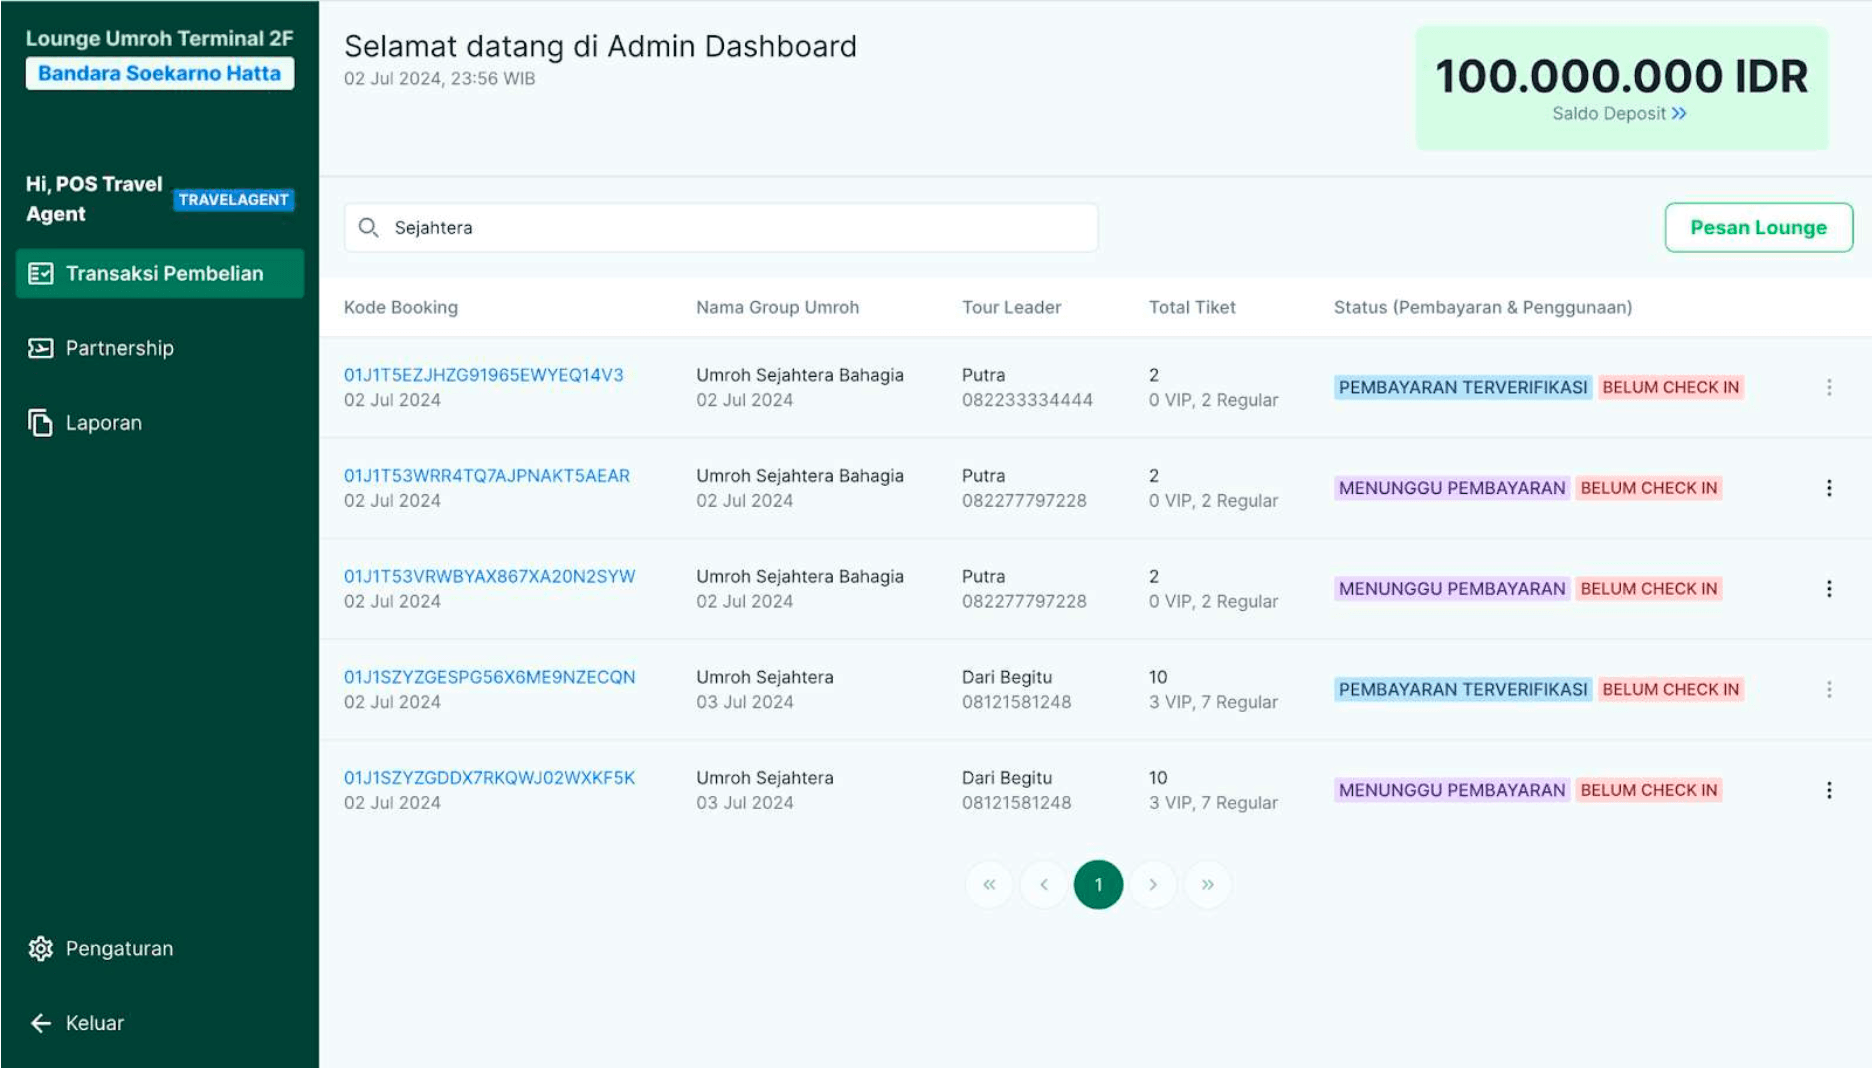The height and width of the screenshot is (1070, 1874).
Task: Click the Status (Pembayaran & Penggunaan) header
Action: click(x=1482, y=308)
